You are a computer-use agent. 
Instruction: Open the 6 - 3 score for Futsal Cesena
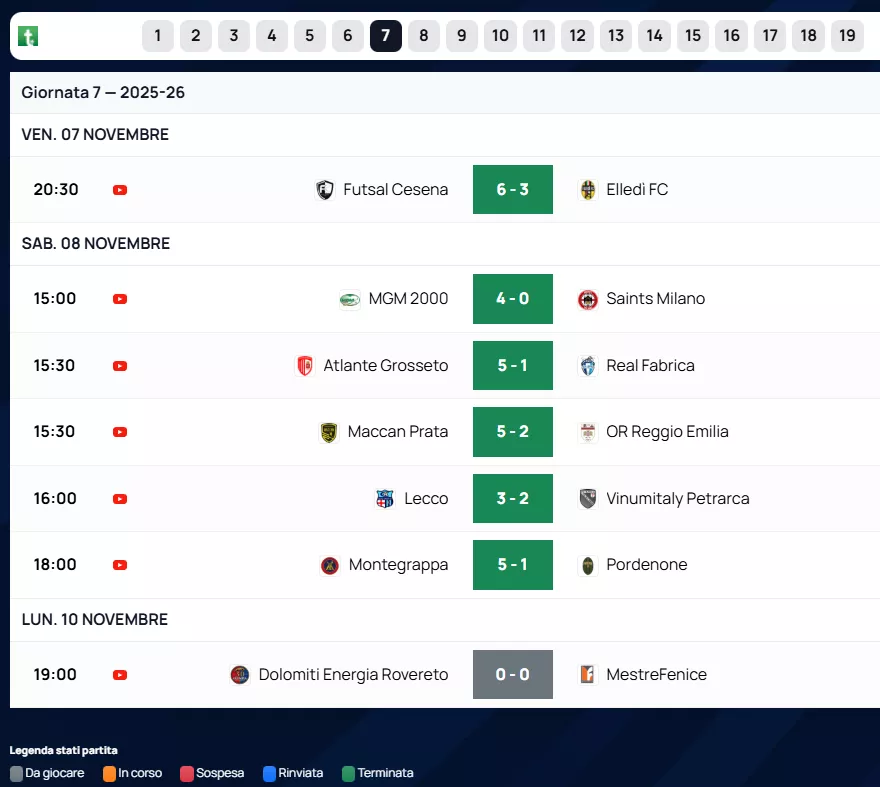(x=512, y=190)
